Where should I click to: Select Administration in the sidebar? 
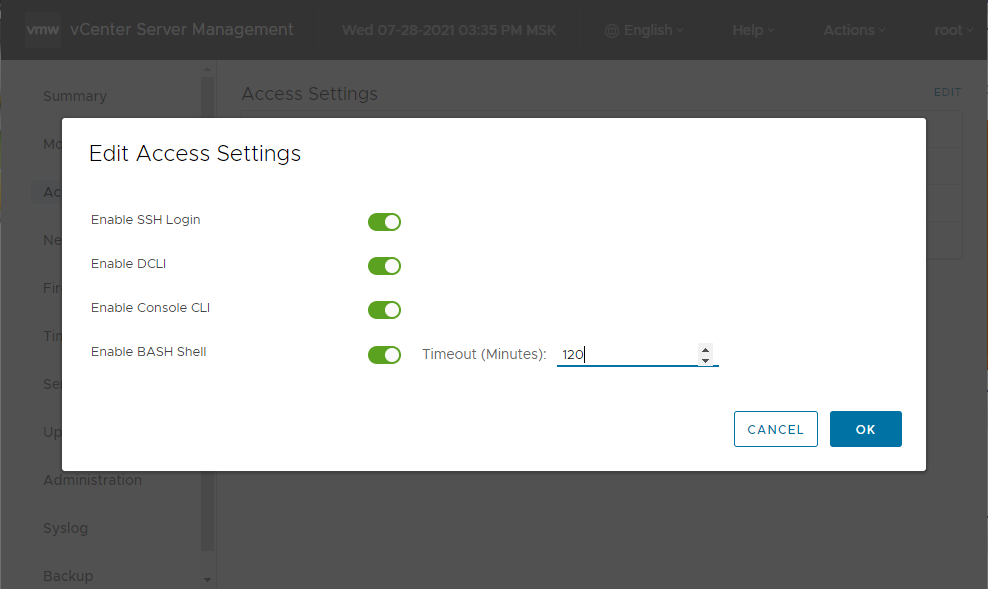pyautogui.click(x=92, y=480)
